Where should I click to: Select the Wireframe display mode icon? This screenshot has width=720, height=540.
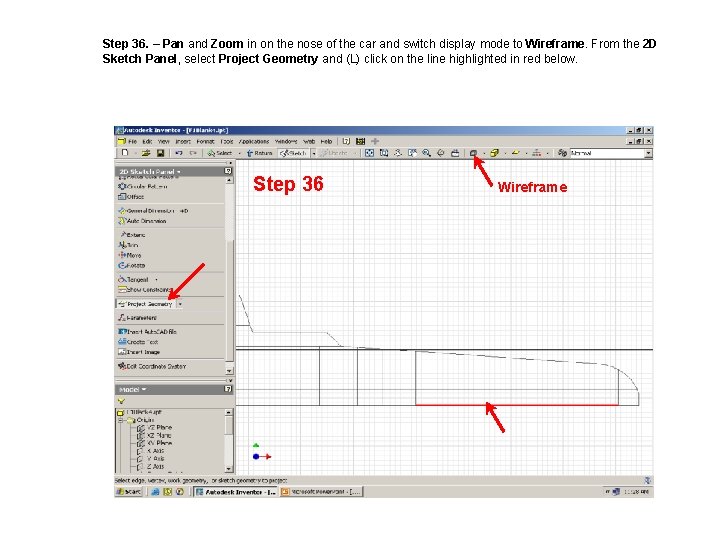tap(473, 153)
